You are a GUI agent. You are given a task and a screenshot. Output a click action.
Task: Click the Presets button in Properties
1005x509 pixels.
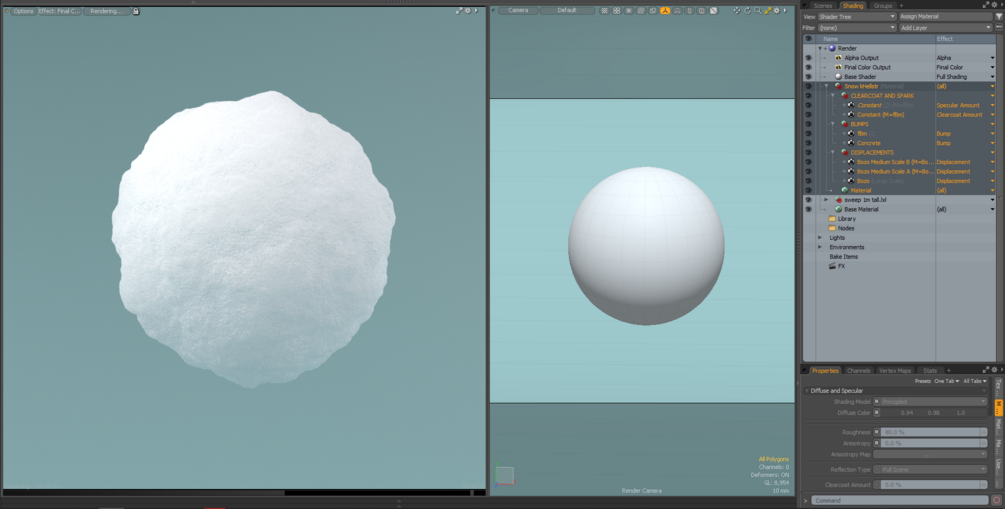pos(922,381)
